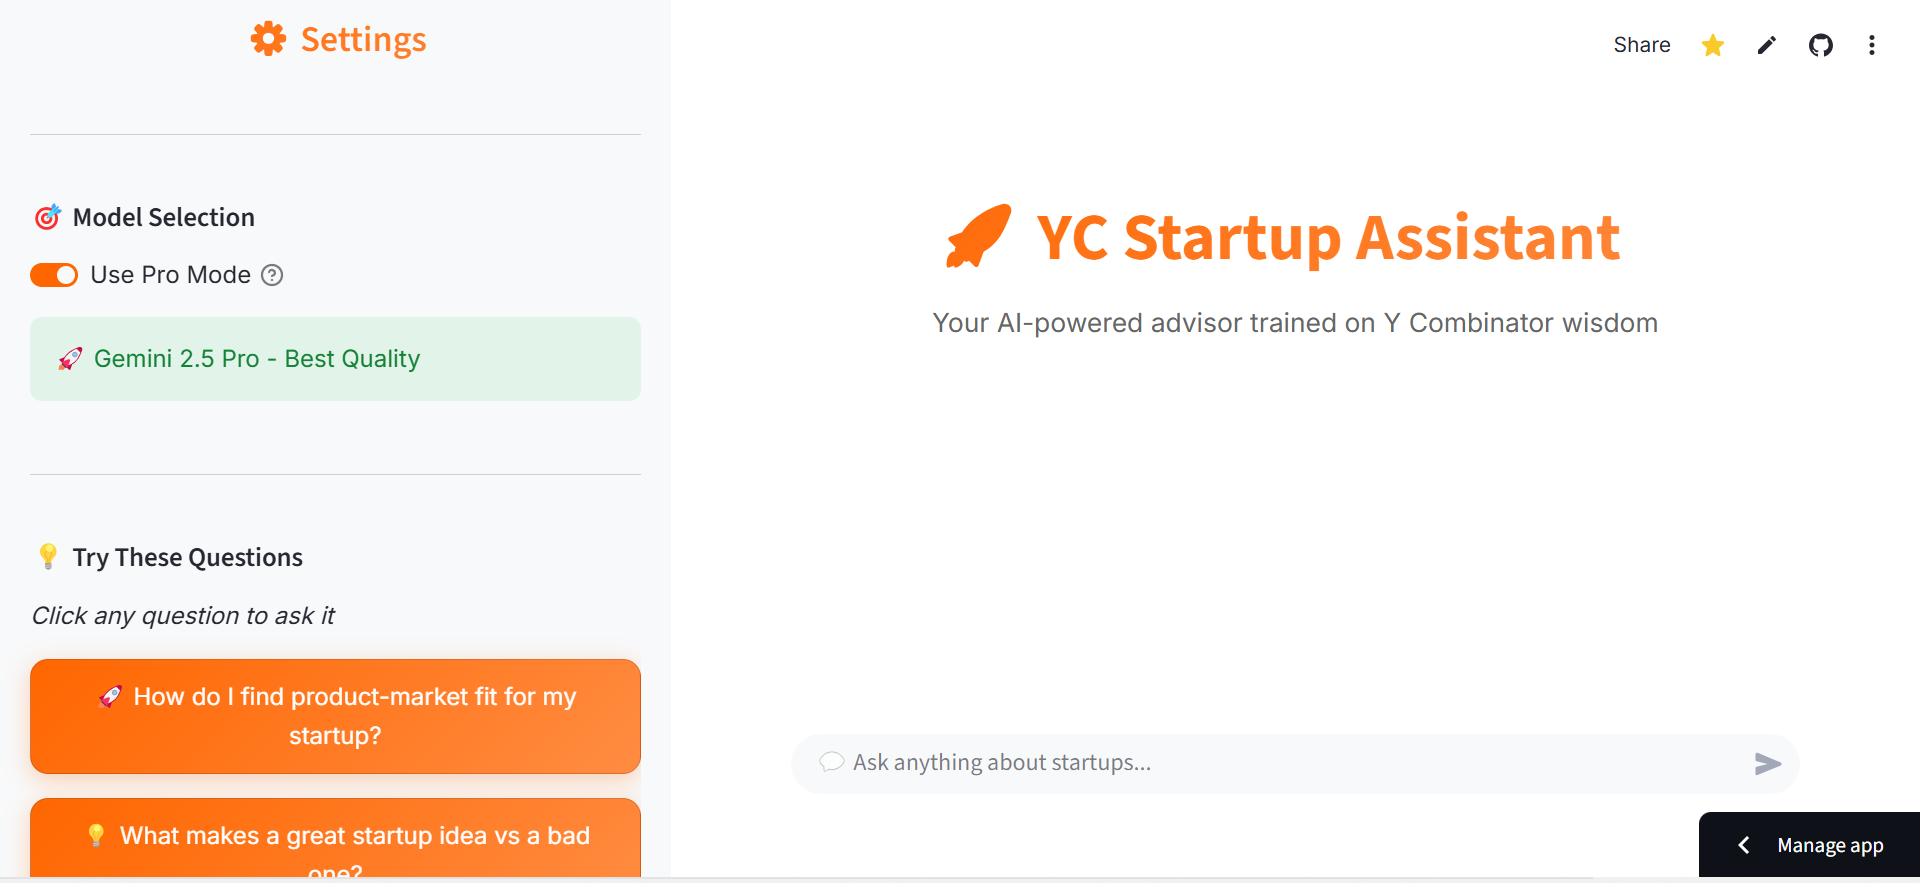Click the rocket icon beside YC Startup Assistant
Viewport: 1920px width, 883px height.
(979, 237)
